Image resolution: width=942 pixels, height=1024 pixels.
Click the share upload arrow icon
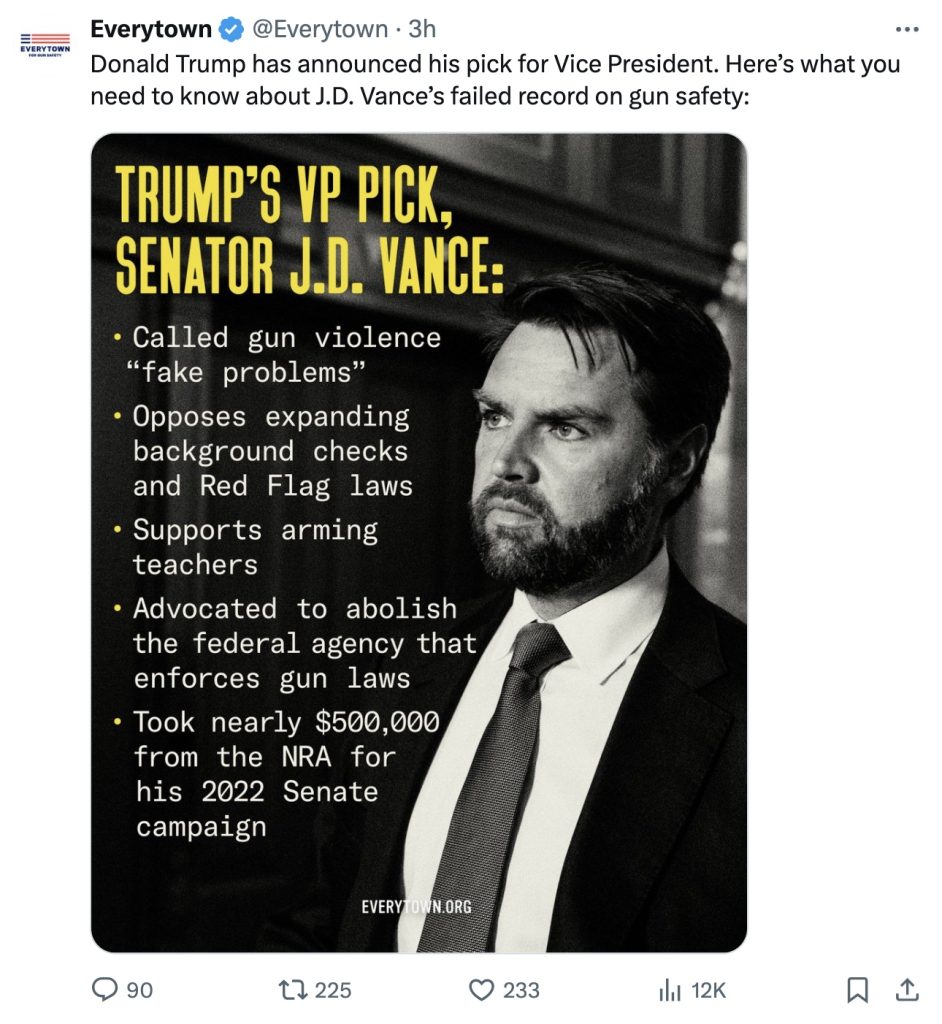pyautogui.click(x=907, y=989)
